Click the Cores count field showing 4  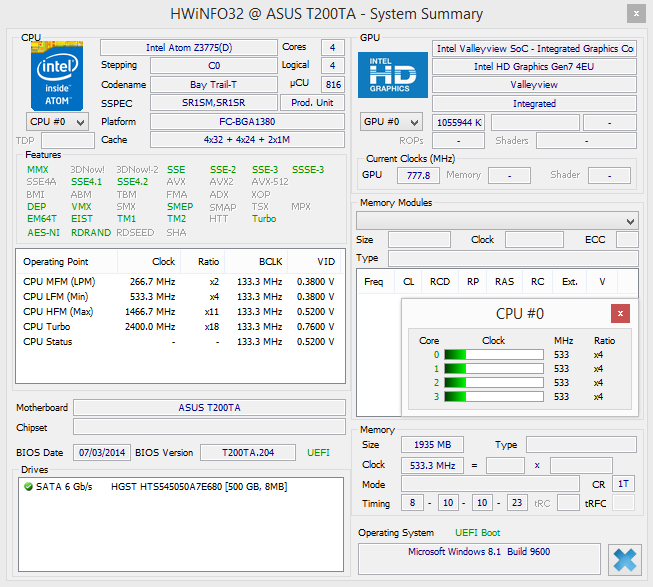point(332,47)
